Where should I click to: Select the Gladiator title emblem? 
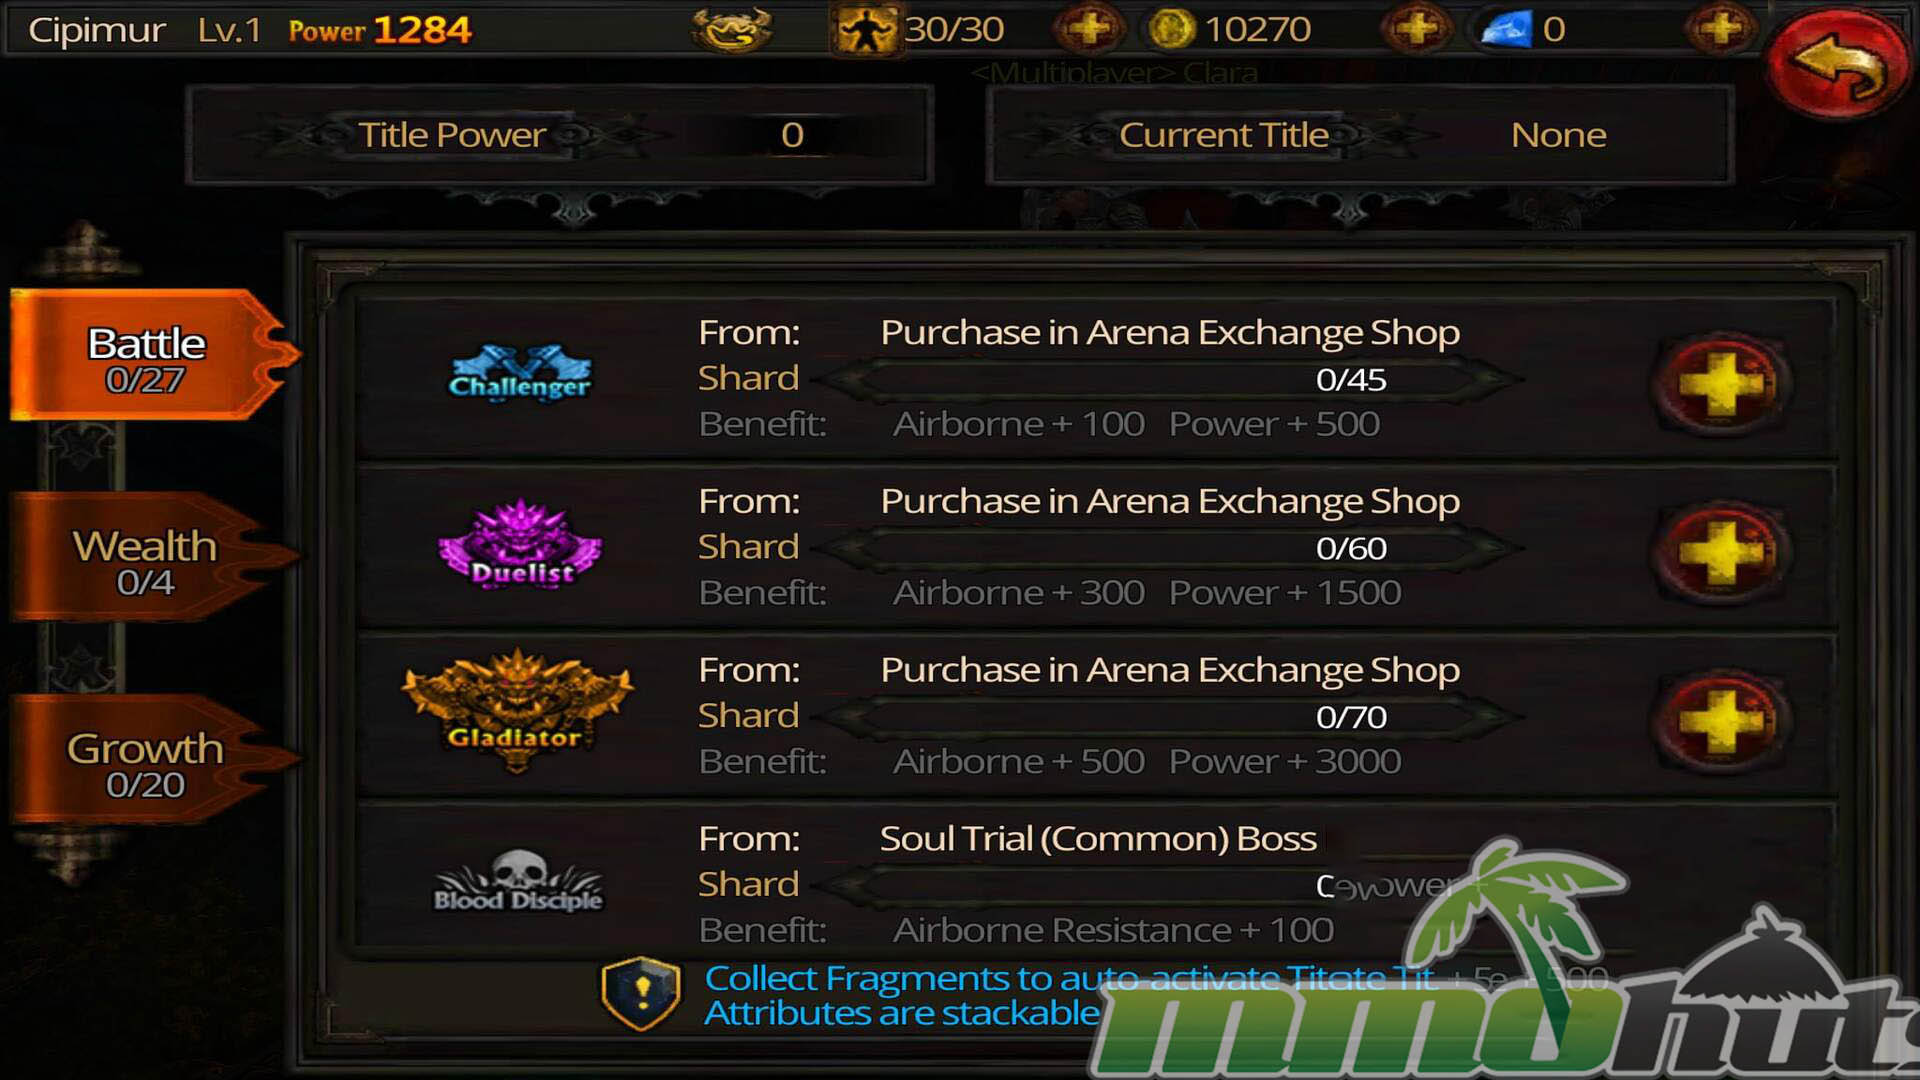tap(517, 710)
